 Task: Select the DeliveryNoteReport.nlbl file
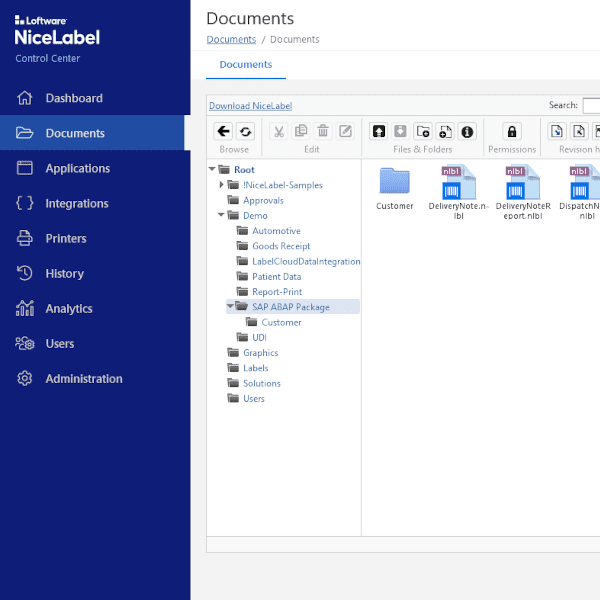(523, 192)
